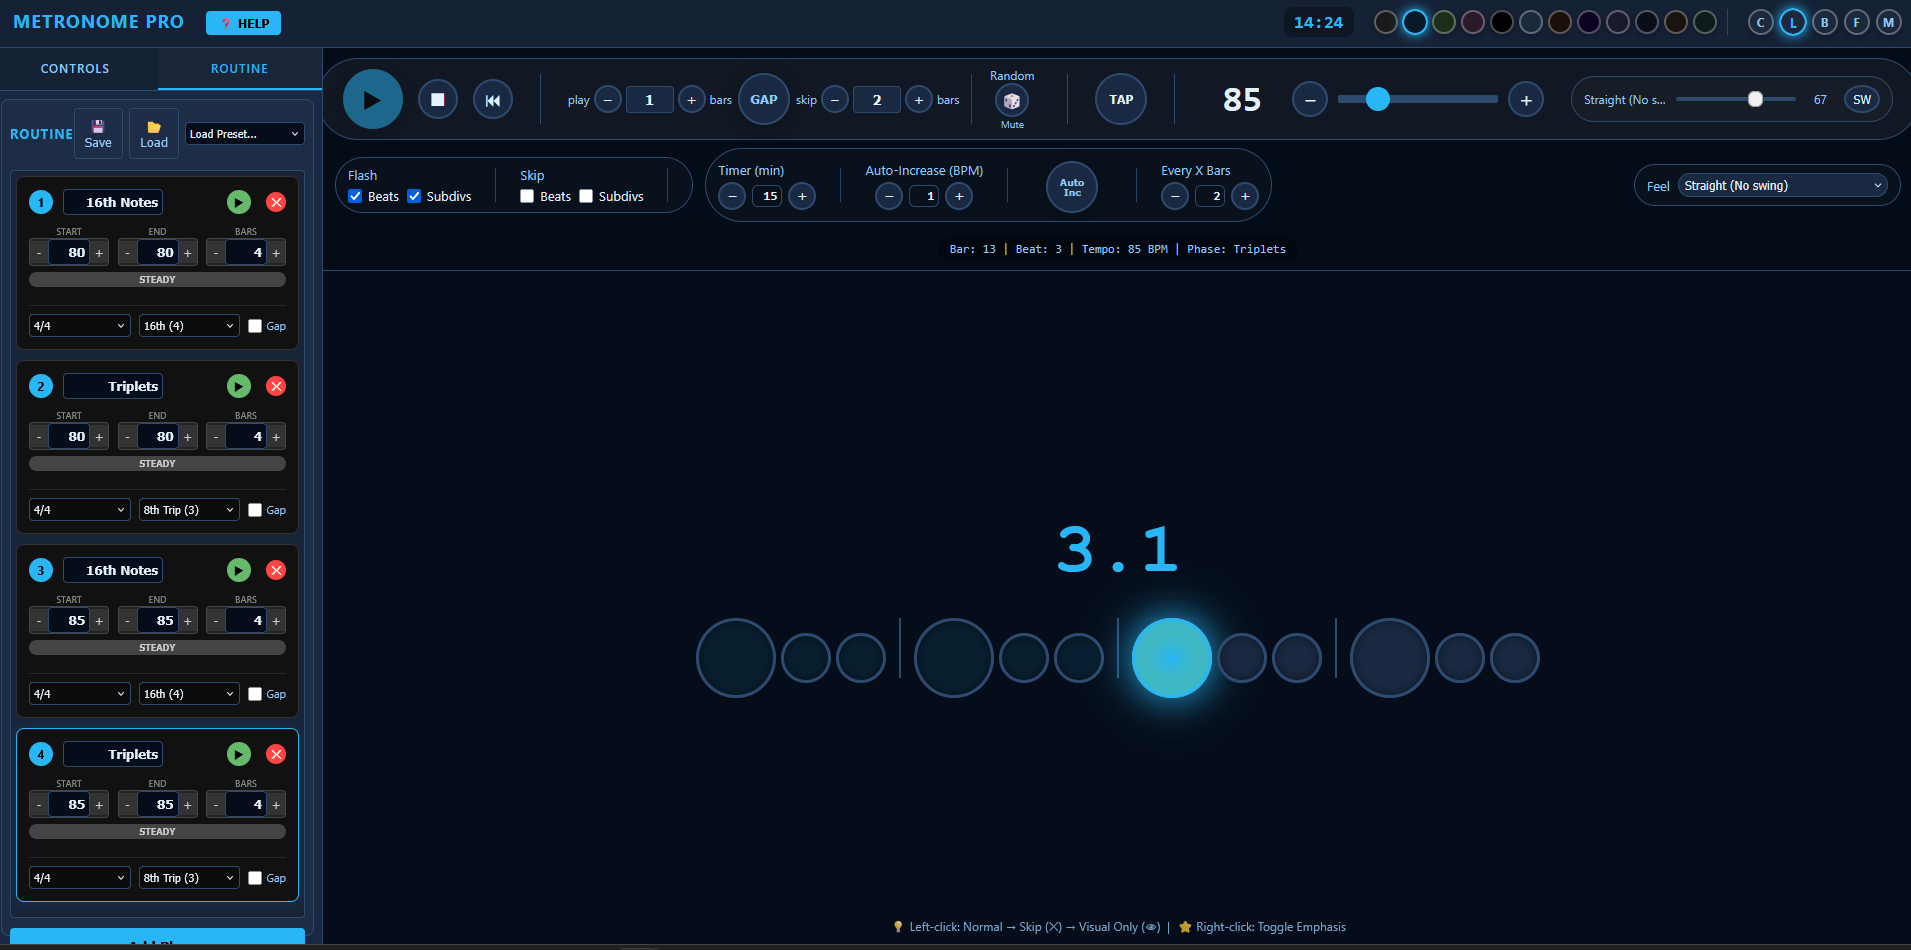Remove section 4 Triplets

click(x=276, y=754)
